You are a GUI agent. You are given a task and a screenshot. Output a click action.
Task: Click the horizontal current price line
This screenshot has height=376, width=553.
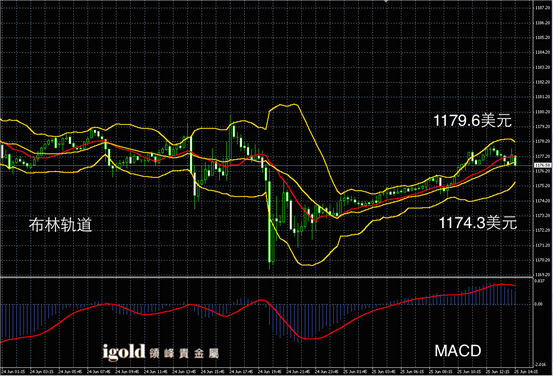click(x=267, y=166)
